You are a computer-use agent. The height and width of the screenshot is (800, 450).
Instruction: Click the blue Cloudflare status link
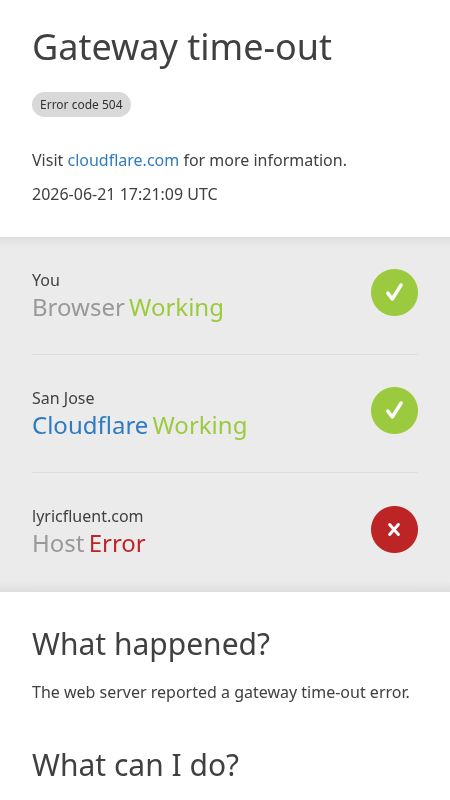coord(90,426)
